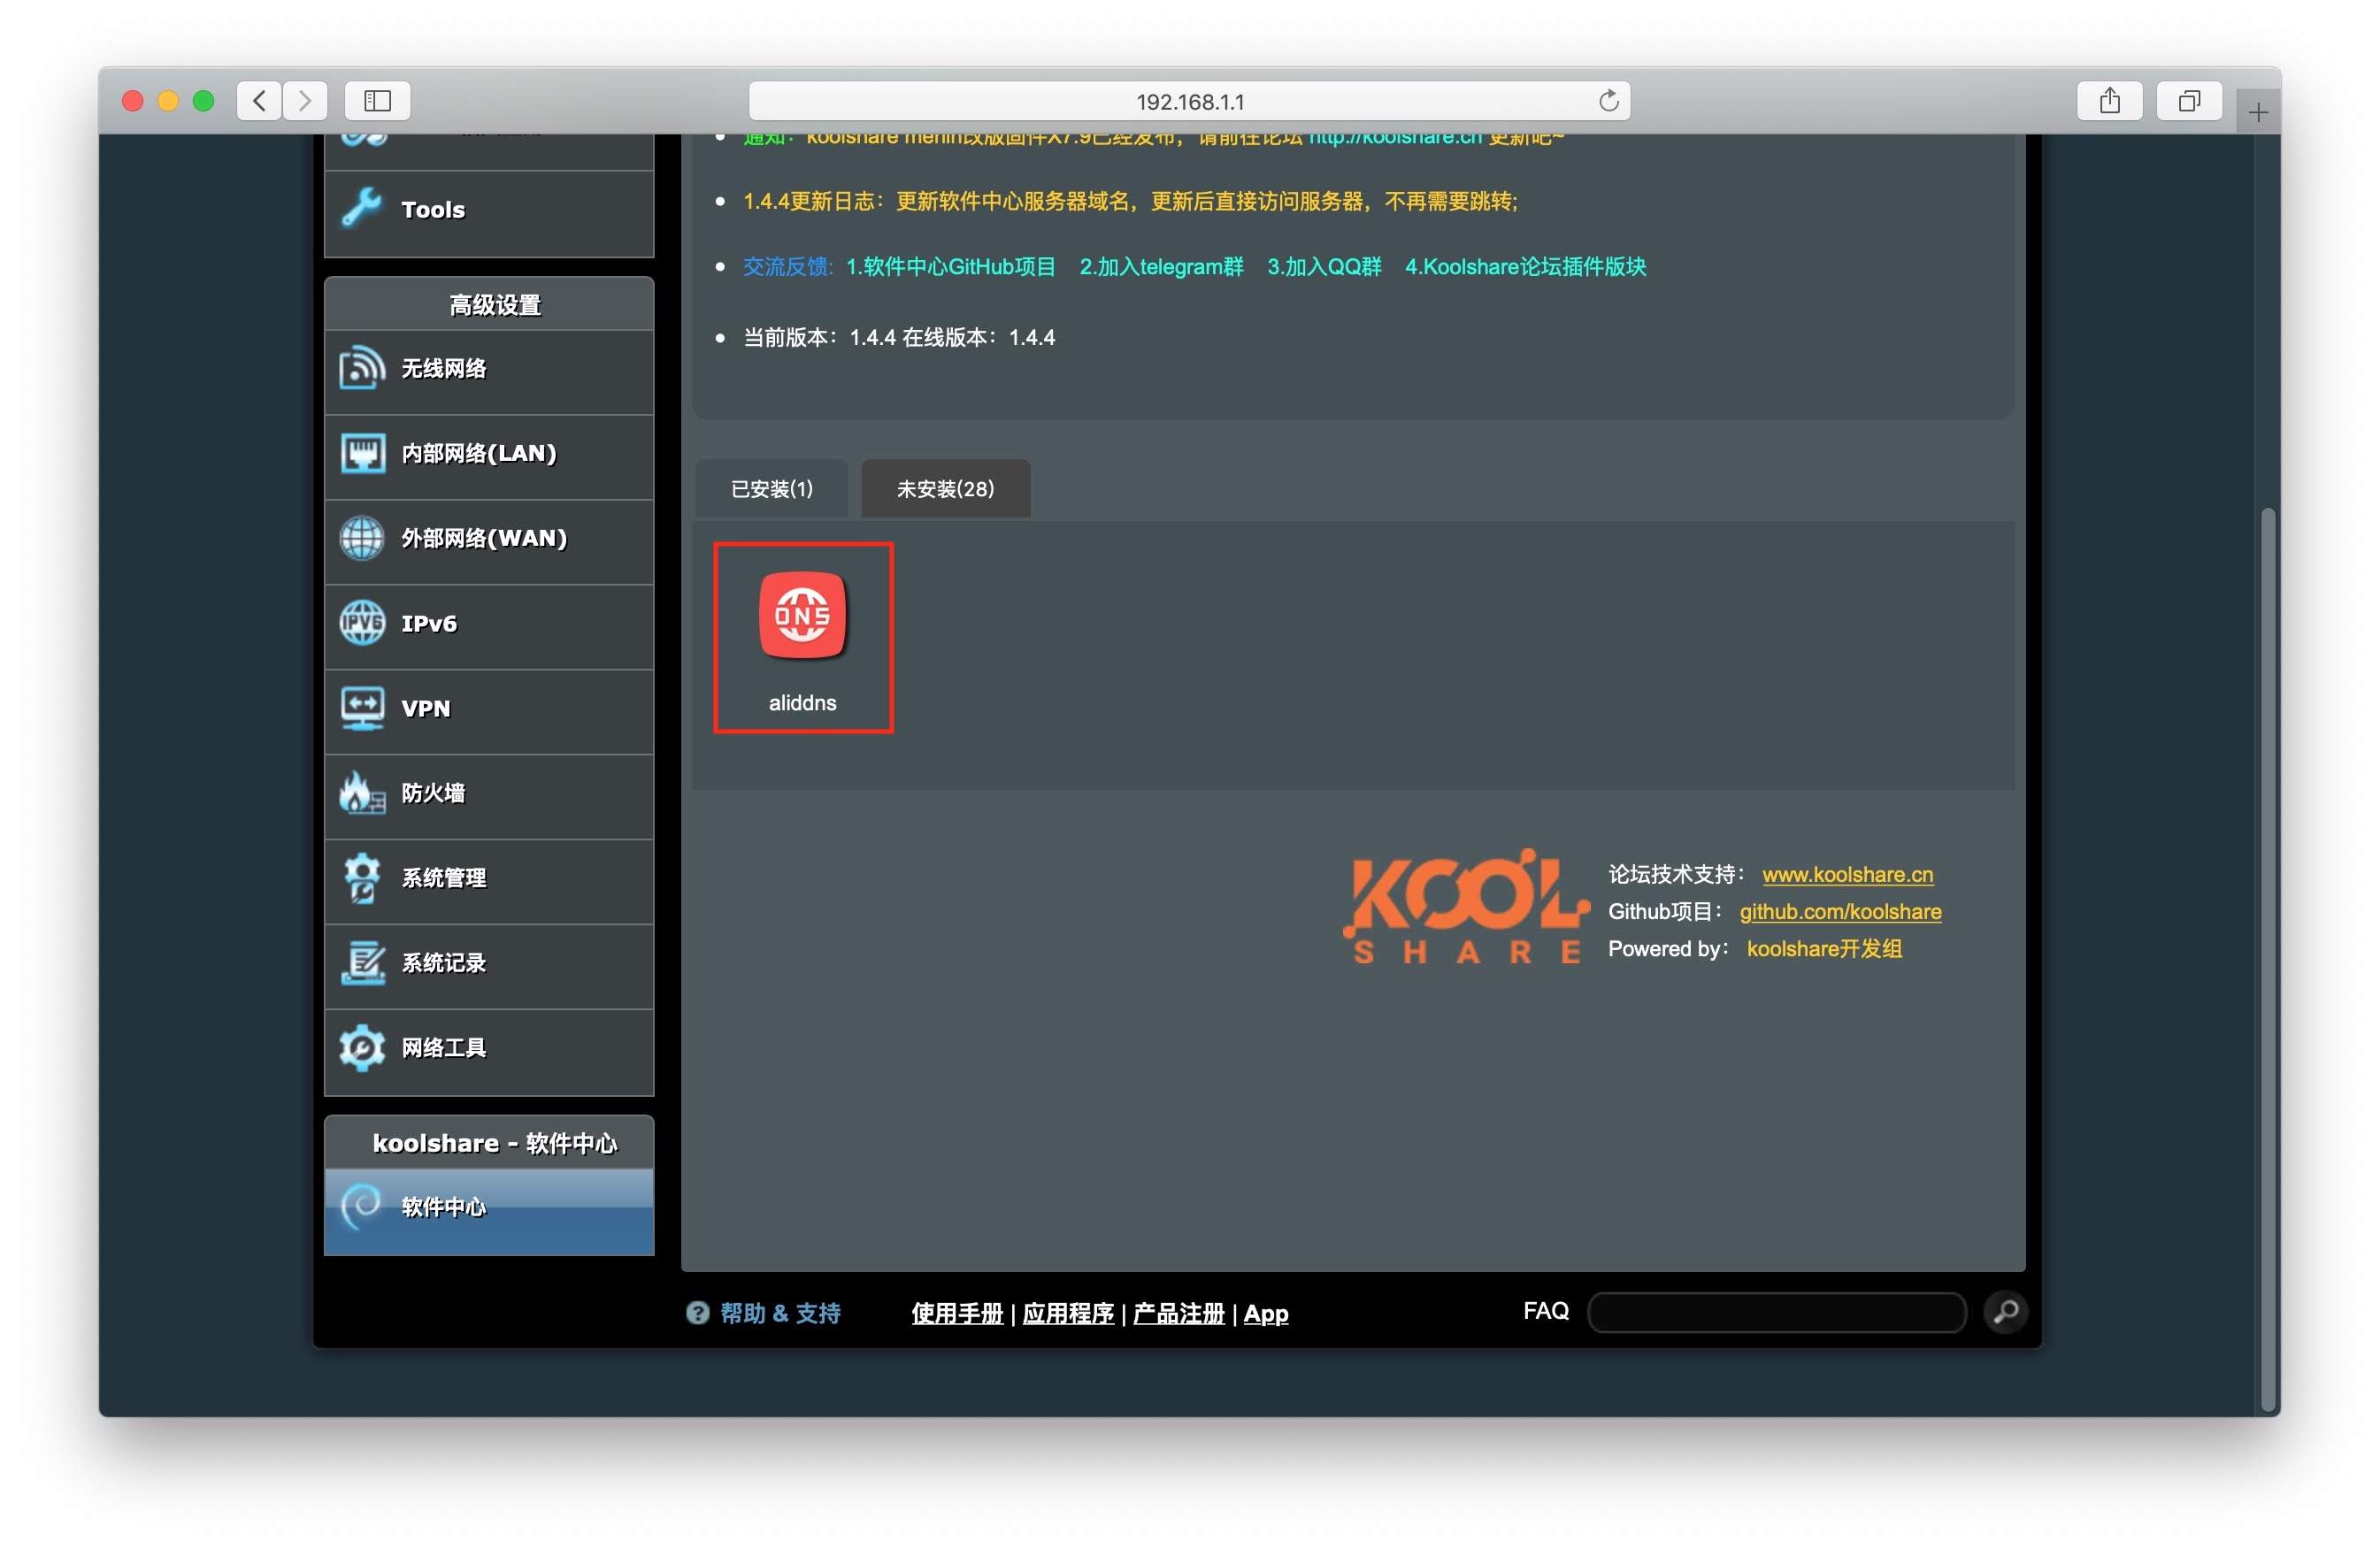
Task: Reload the page in Safari
Action: coord(1608,101)
